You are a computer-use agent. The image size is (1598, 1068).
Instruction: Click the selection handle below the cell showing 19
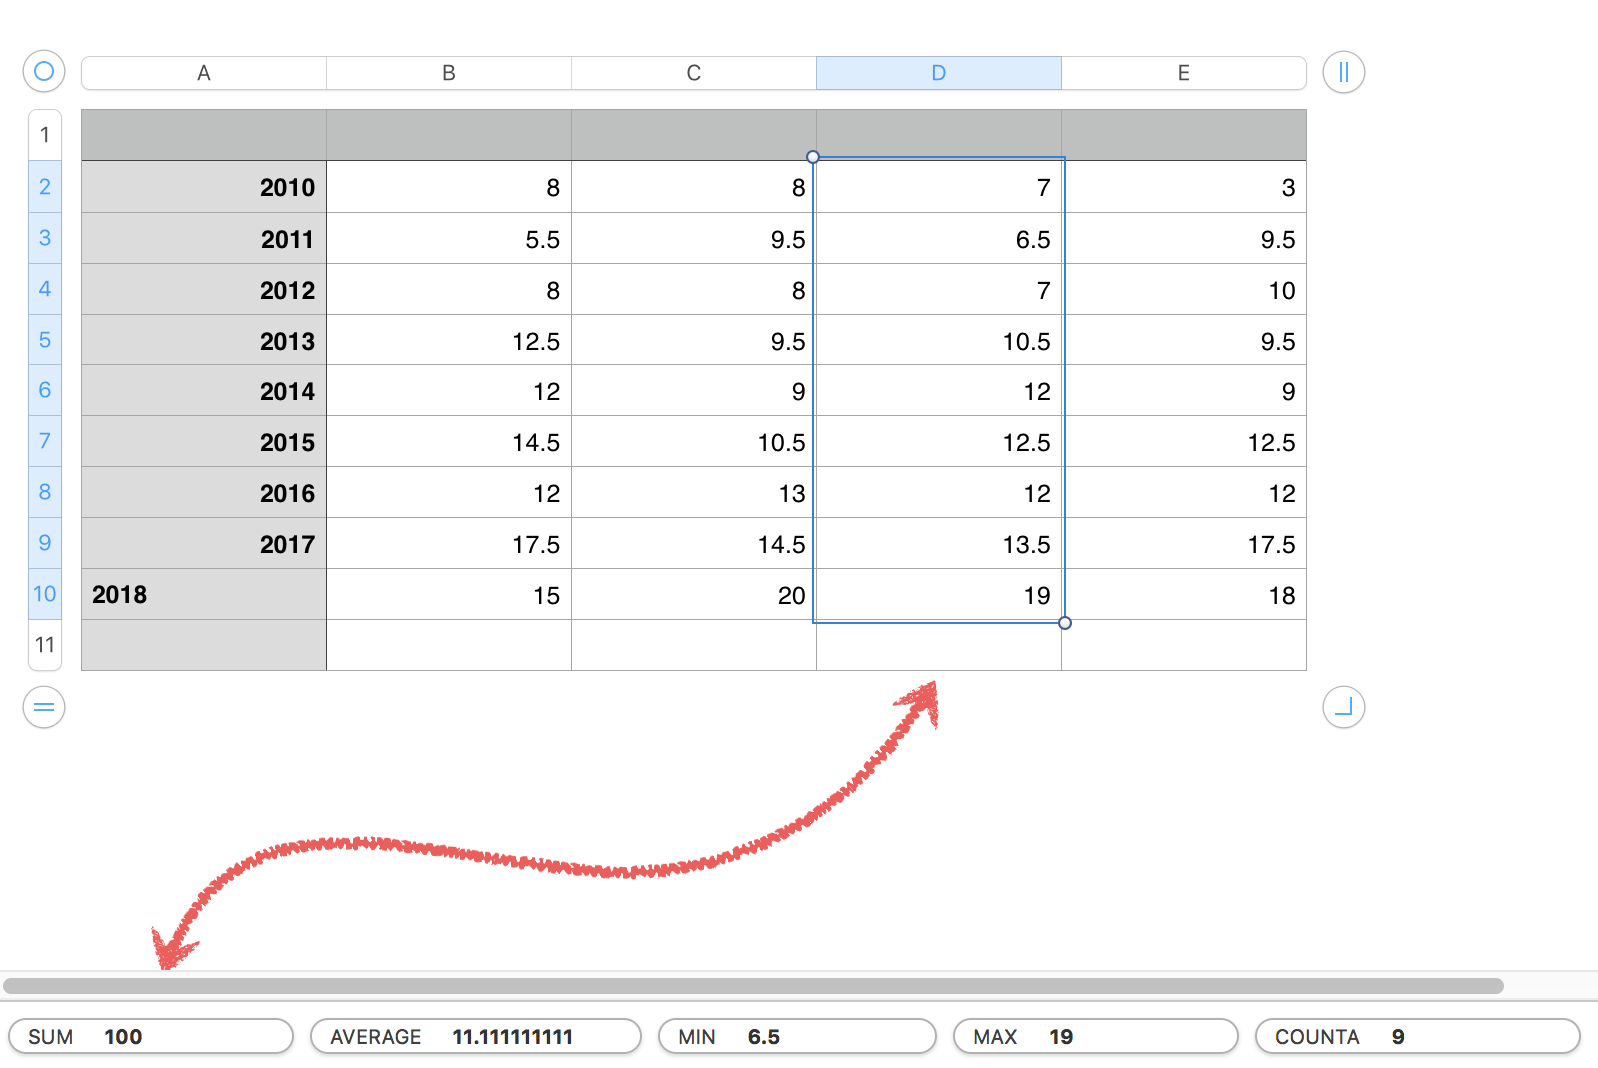(x=1065, y=623)
